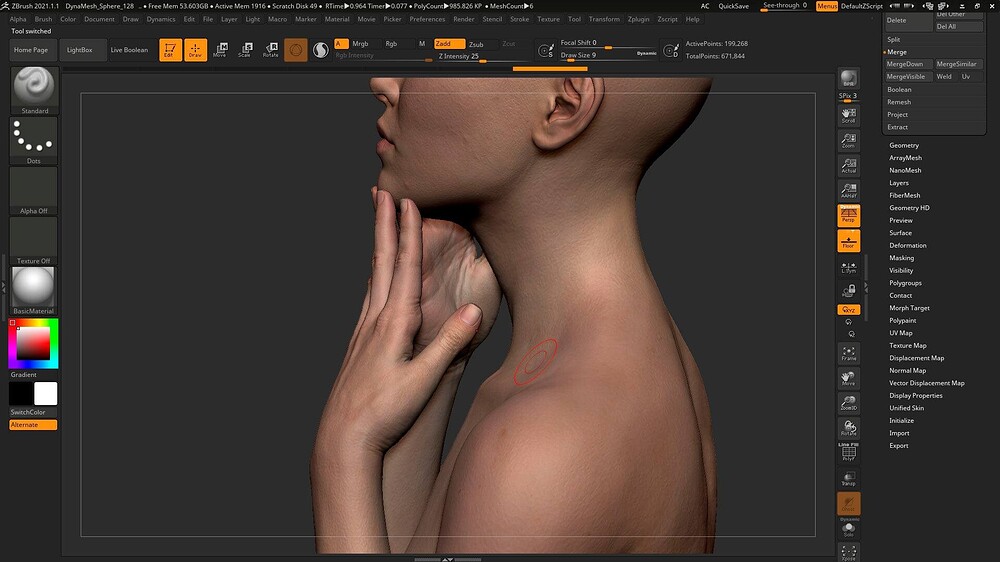Click the MergeVisible button
The width and height of the screenshot is (1000, 562).
click(908, 77)
